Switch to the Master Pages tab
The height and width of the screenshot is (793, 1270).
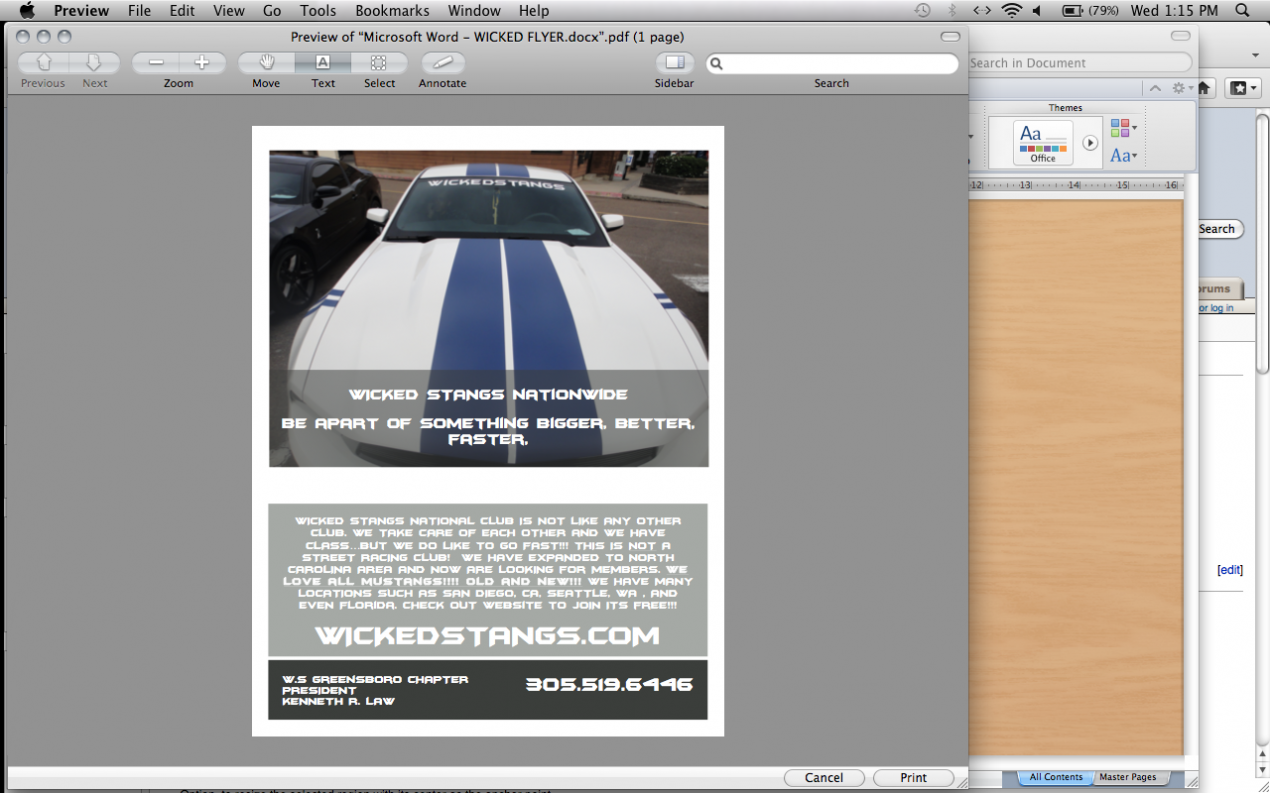(x=1128, y=777)
